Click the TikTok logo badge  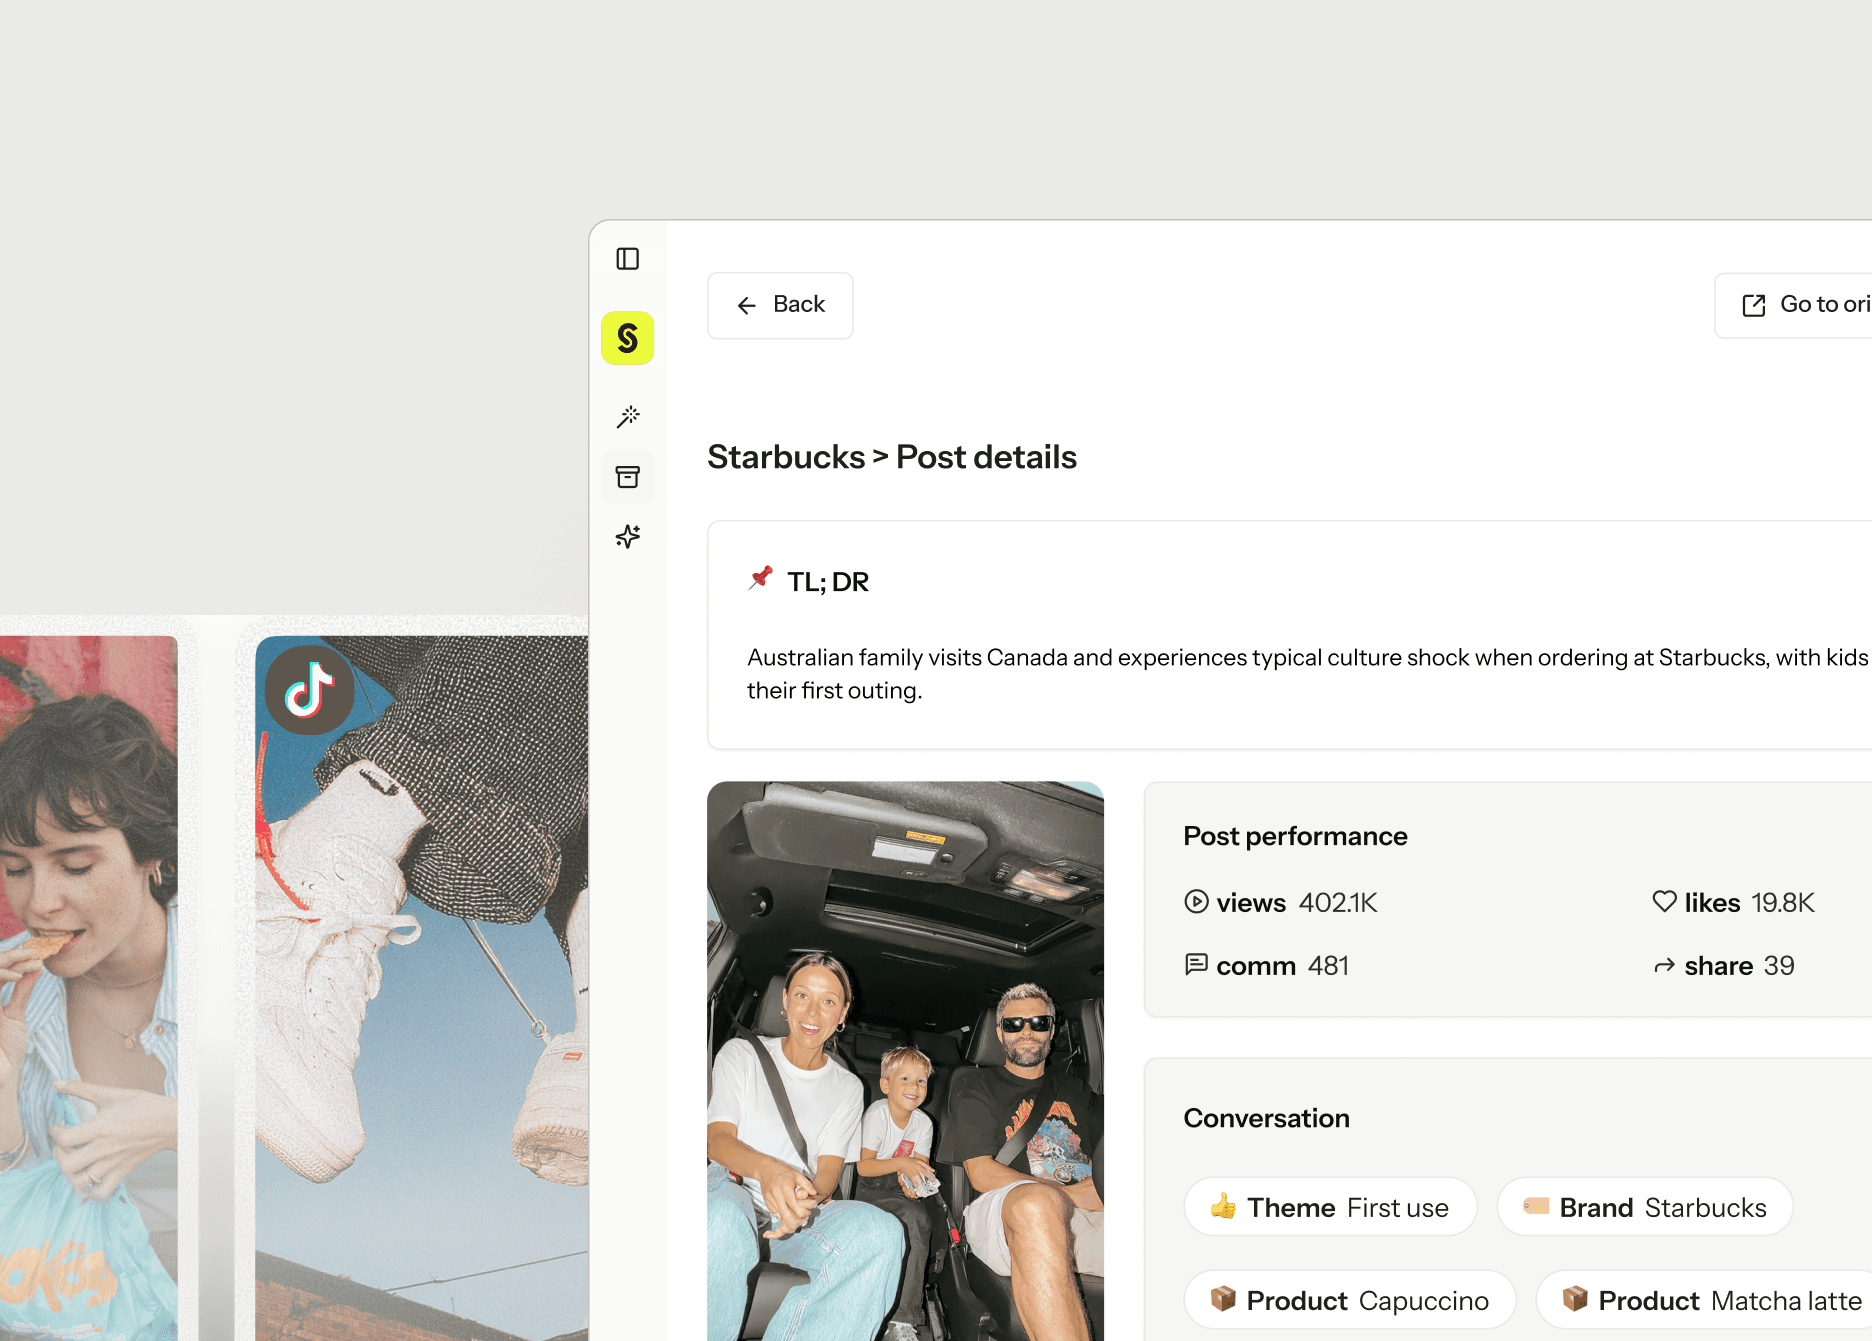(309, 690)
